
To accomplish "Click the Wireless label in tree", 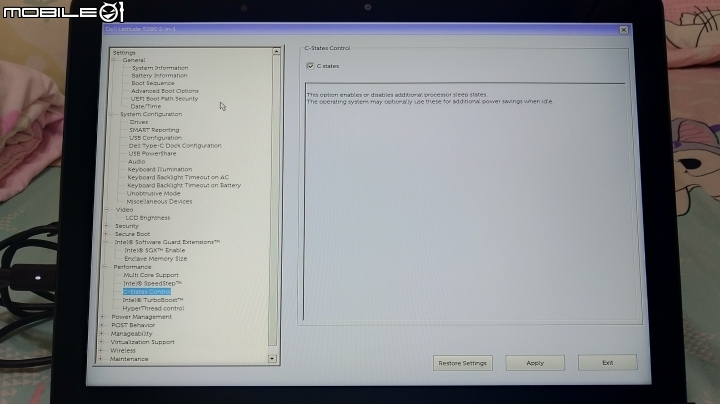I will (x=123, y=350).
